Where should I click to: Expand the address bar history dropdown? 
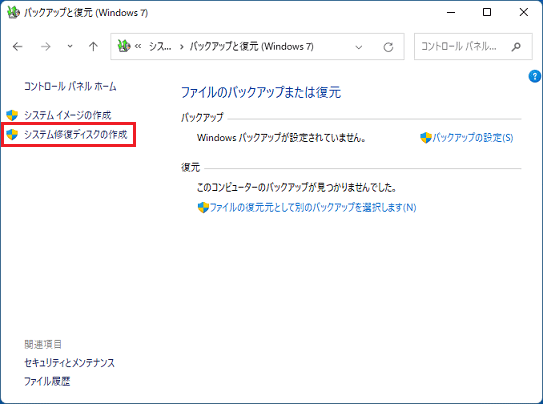[359, 47]
